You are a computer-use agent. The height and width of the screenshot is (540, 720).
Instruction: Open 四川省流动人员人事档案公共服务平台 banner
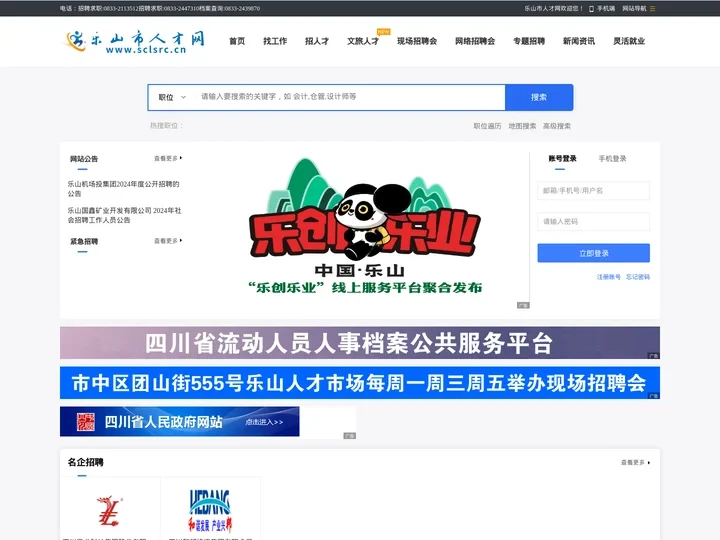tap(360, 343)
